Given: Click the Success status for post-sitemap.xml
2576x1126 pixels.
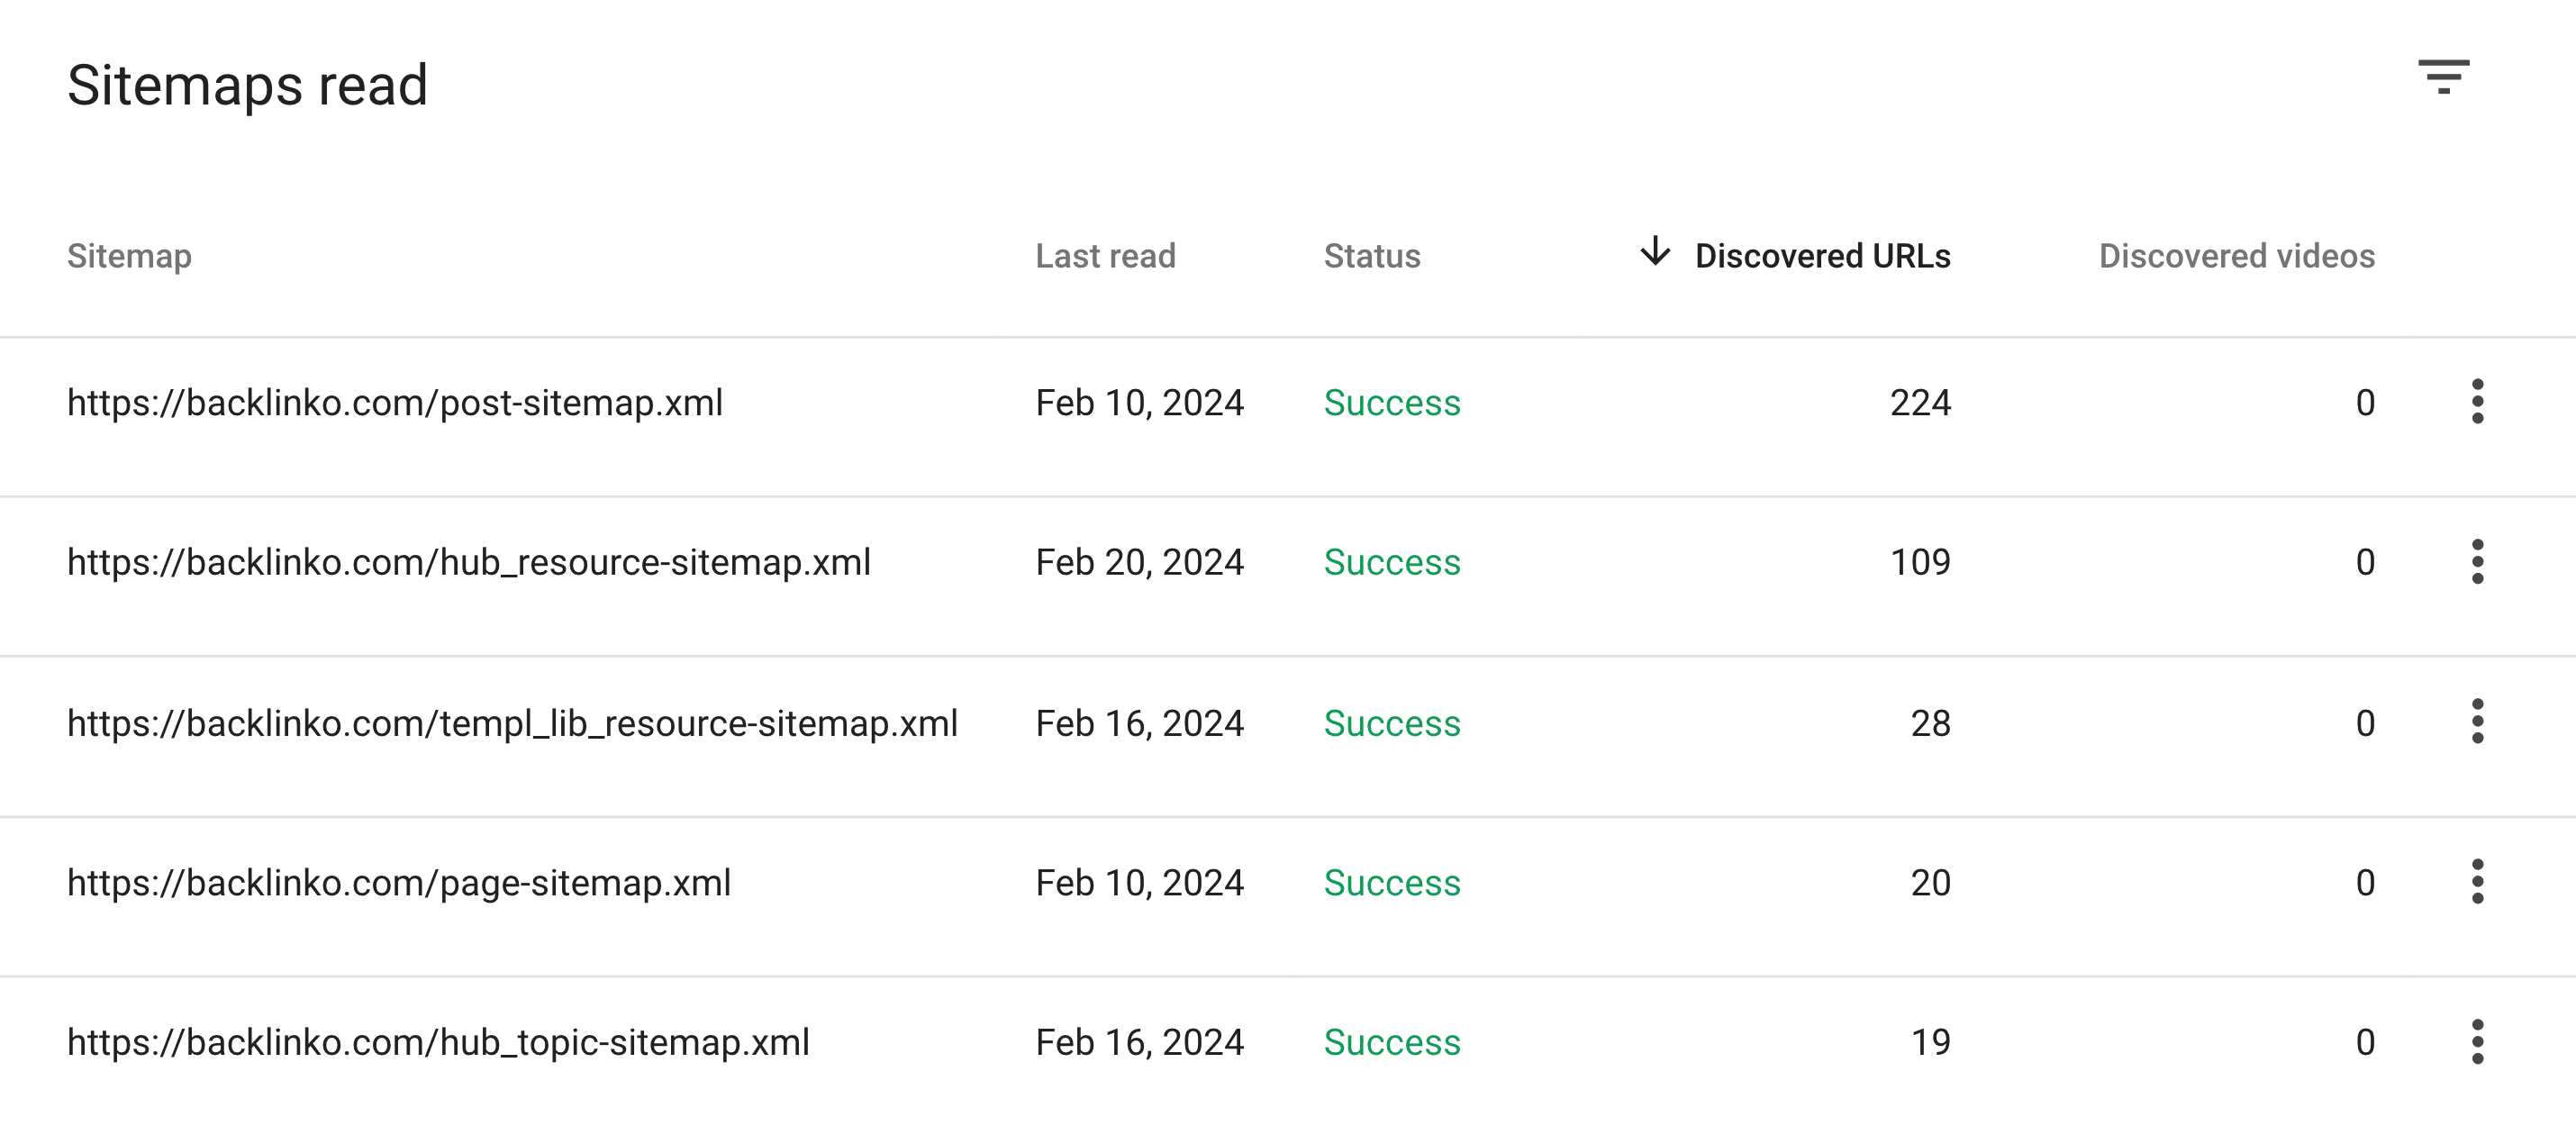Looking at the screenshot, I should (x=1392, y=403).
